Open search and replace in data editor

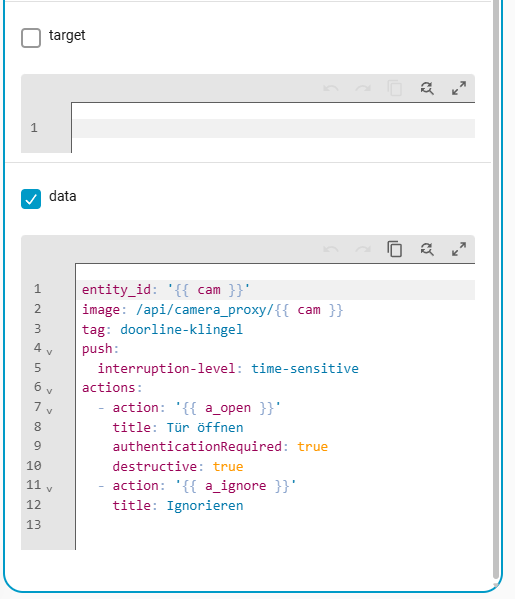pos(427,249)
